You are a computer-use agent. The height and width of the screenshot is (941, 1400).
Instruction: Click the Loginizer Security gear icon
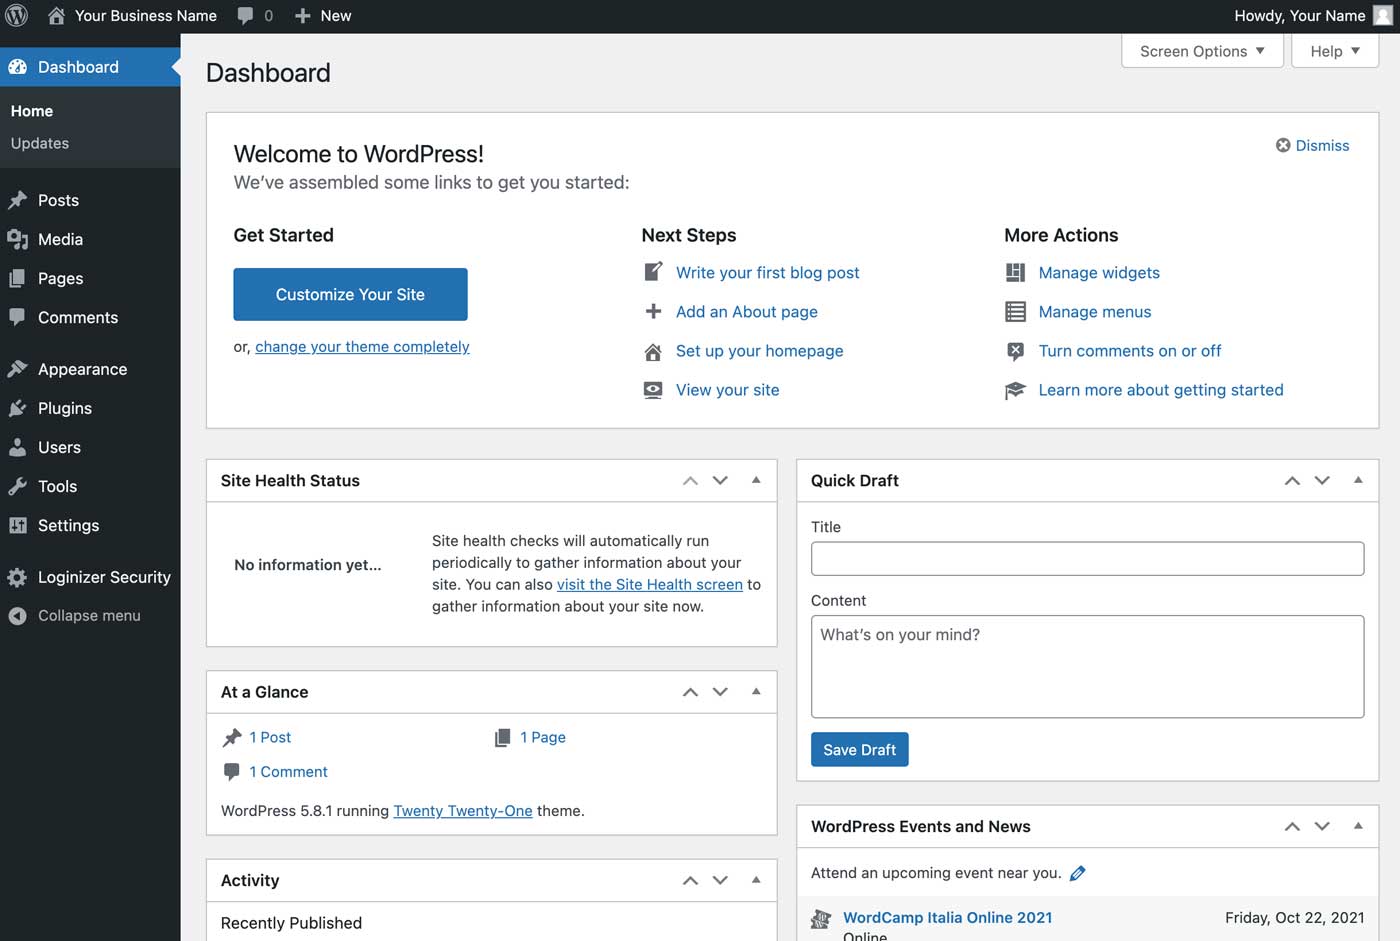tap(20, 577)
